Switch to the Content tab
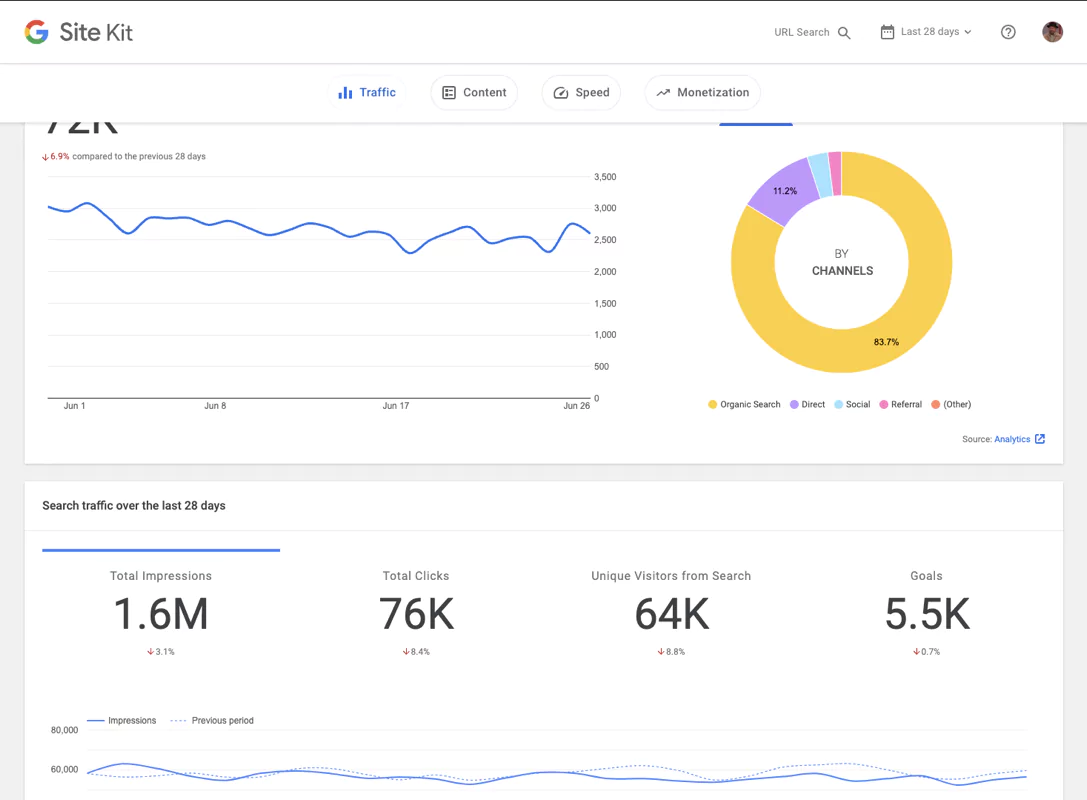Viewport: 1087px width, 800px height. (473, 92)
